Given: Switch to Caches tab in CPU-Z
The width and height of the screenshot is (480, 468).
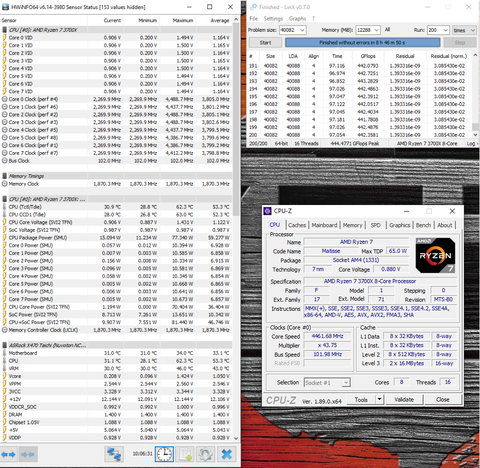Looking at the screenshot, I should (x=297, y=225).
